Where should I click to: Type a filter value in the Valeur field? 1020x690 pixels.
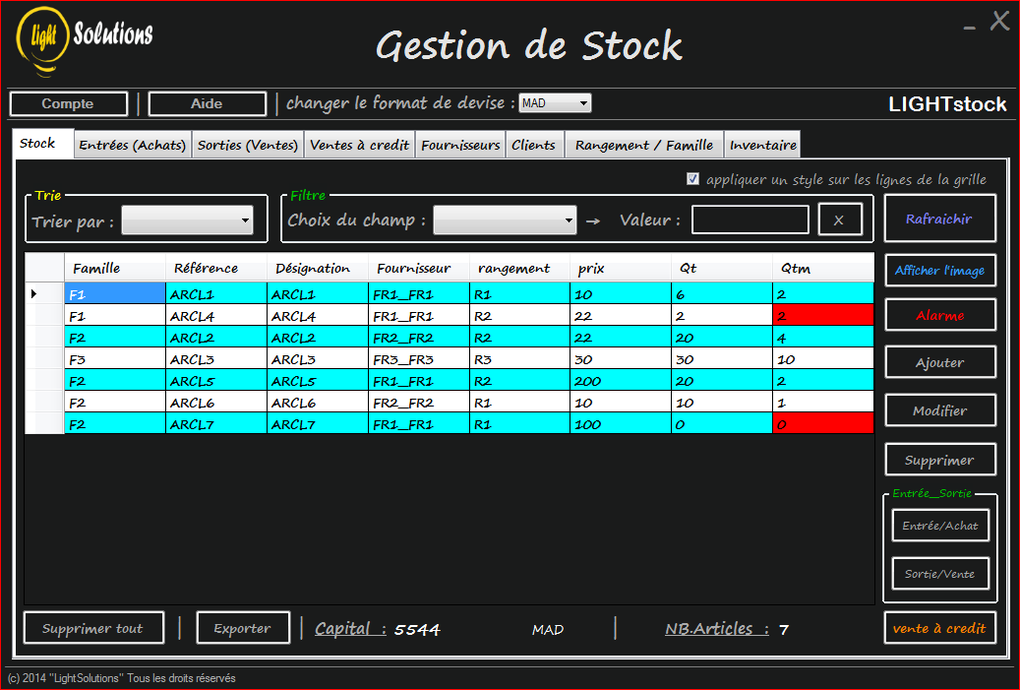coord(750,219)
